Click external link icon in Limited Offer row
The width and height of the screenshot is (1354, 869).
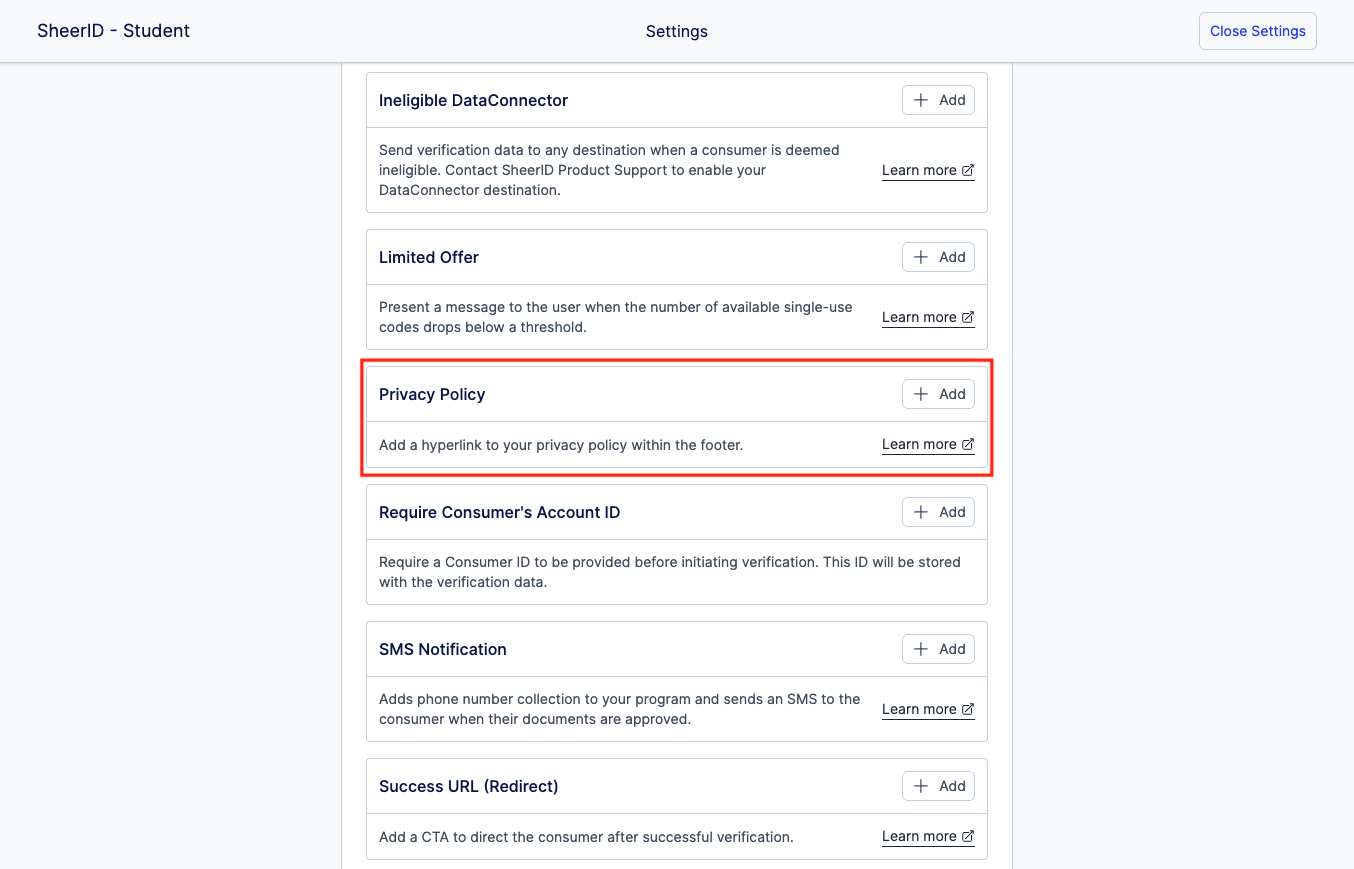coord(968,317)
